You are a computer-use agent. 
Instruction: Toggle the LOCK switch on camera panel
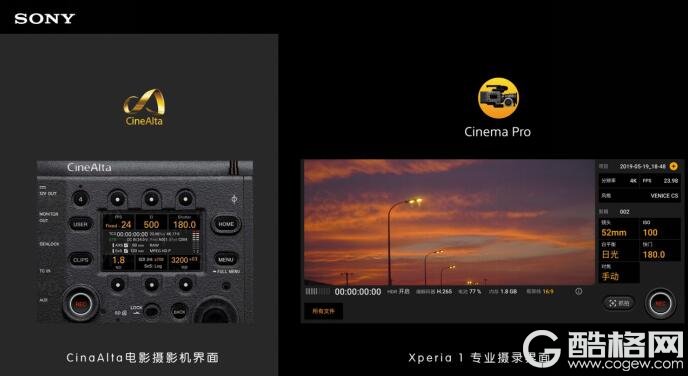click(x=151, y=311)
